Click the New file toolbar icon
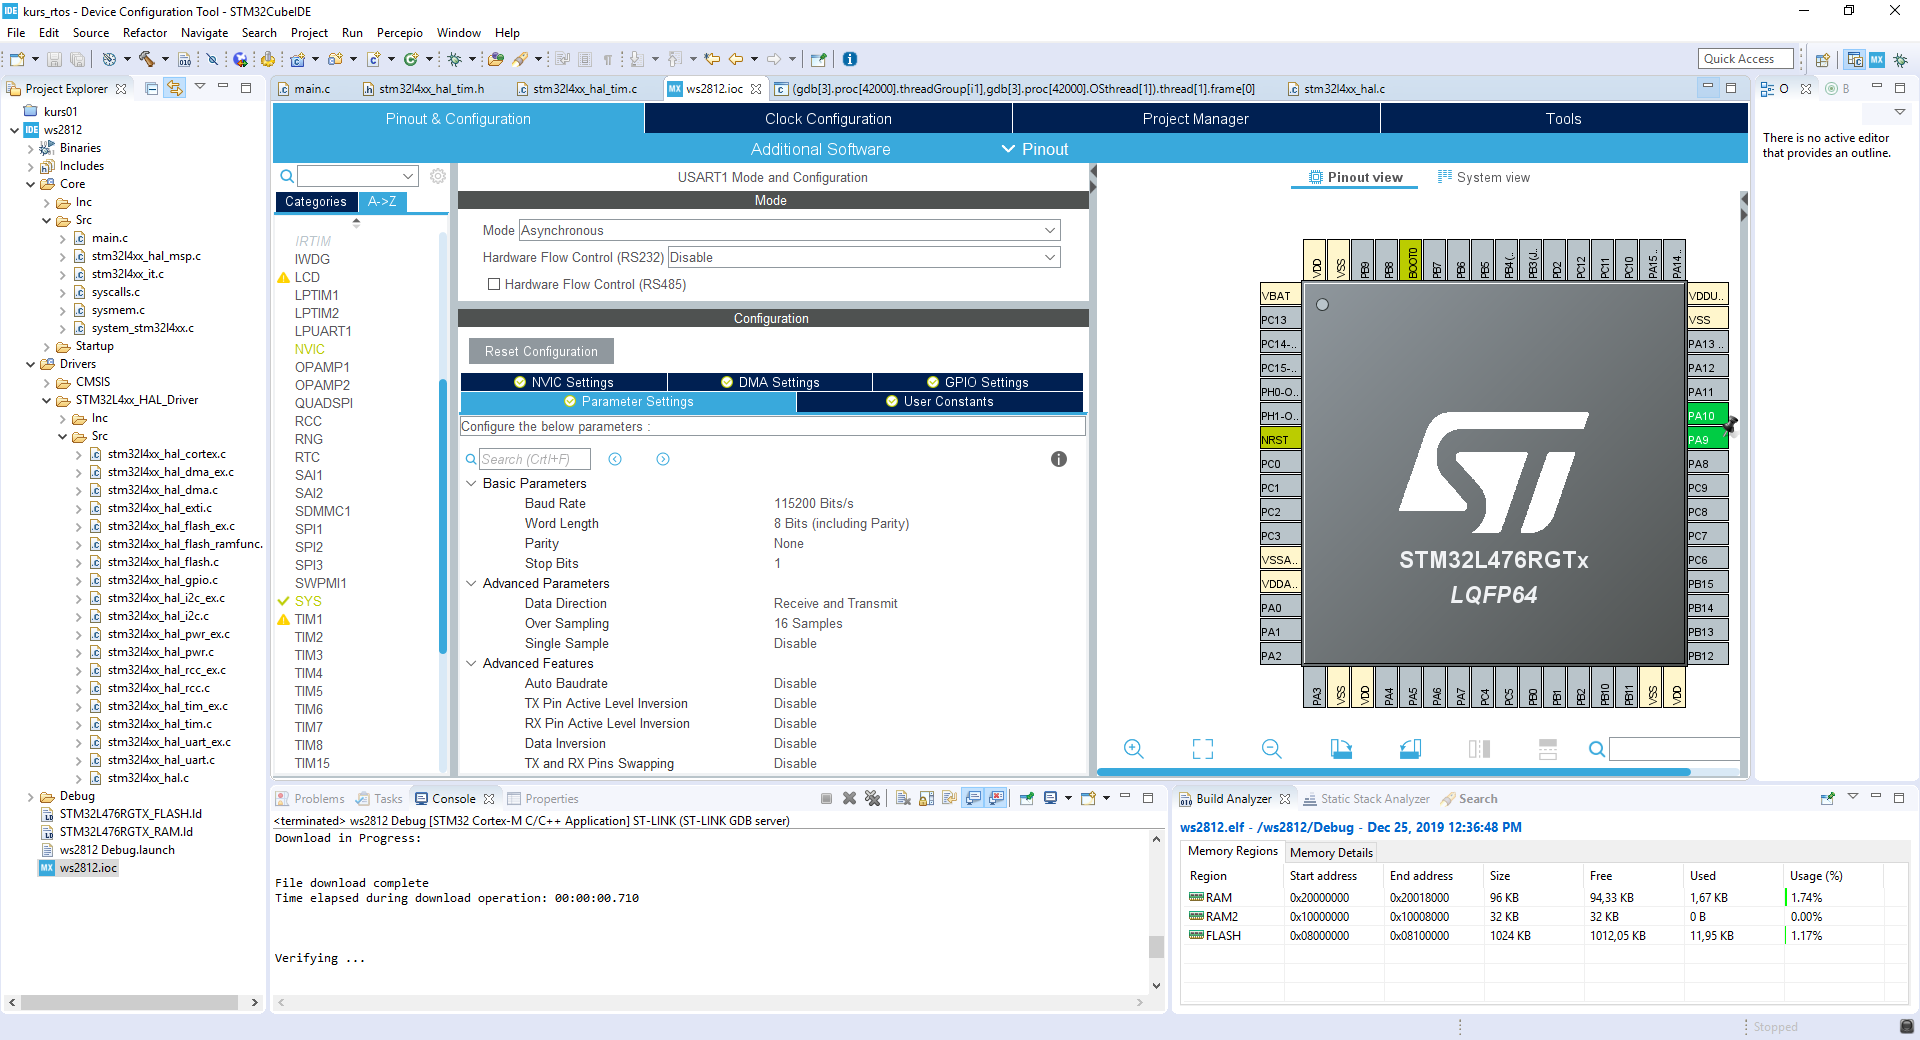Image resolution: width=1920 pixels, height=1040 pixels. [16, 59]
